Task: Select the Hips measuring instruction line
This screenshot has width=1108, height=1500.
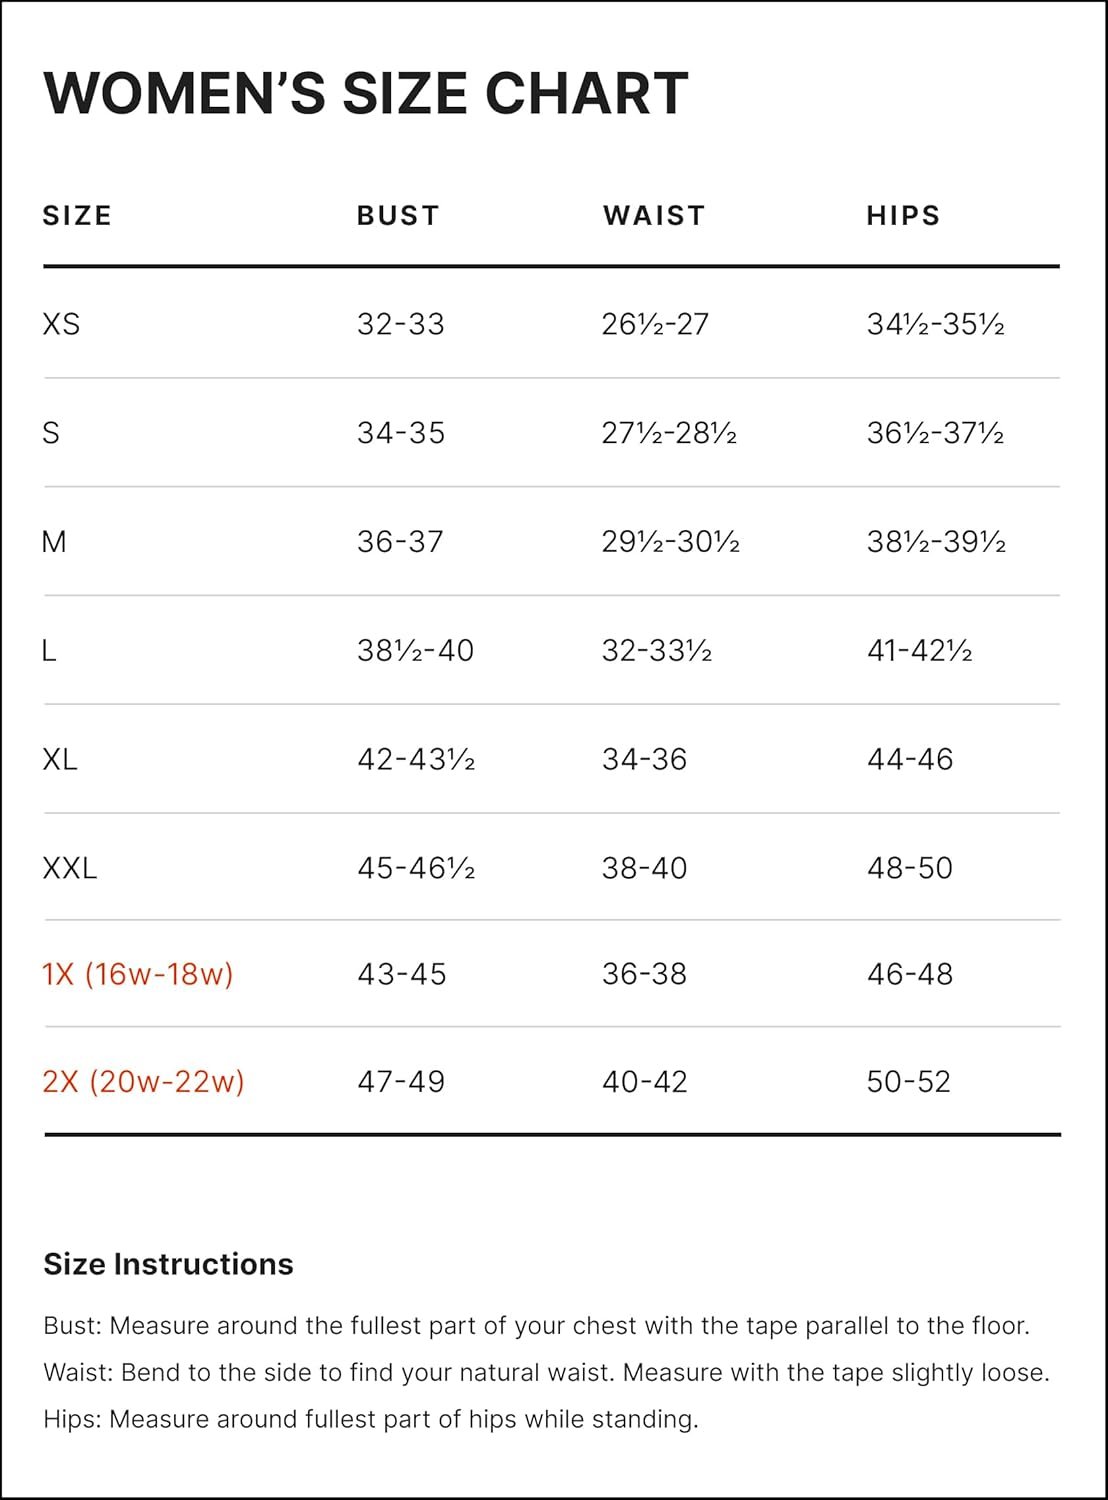Action: click(x=371, y=1419)
